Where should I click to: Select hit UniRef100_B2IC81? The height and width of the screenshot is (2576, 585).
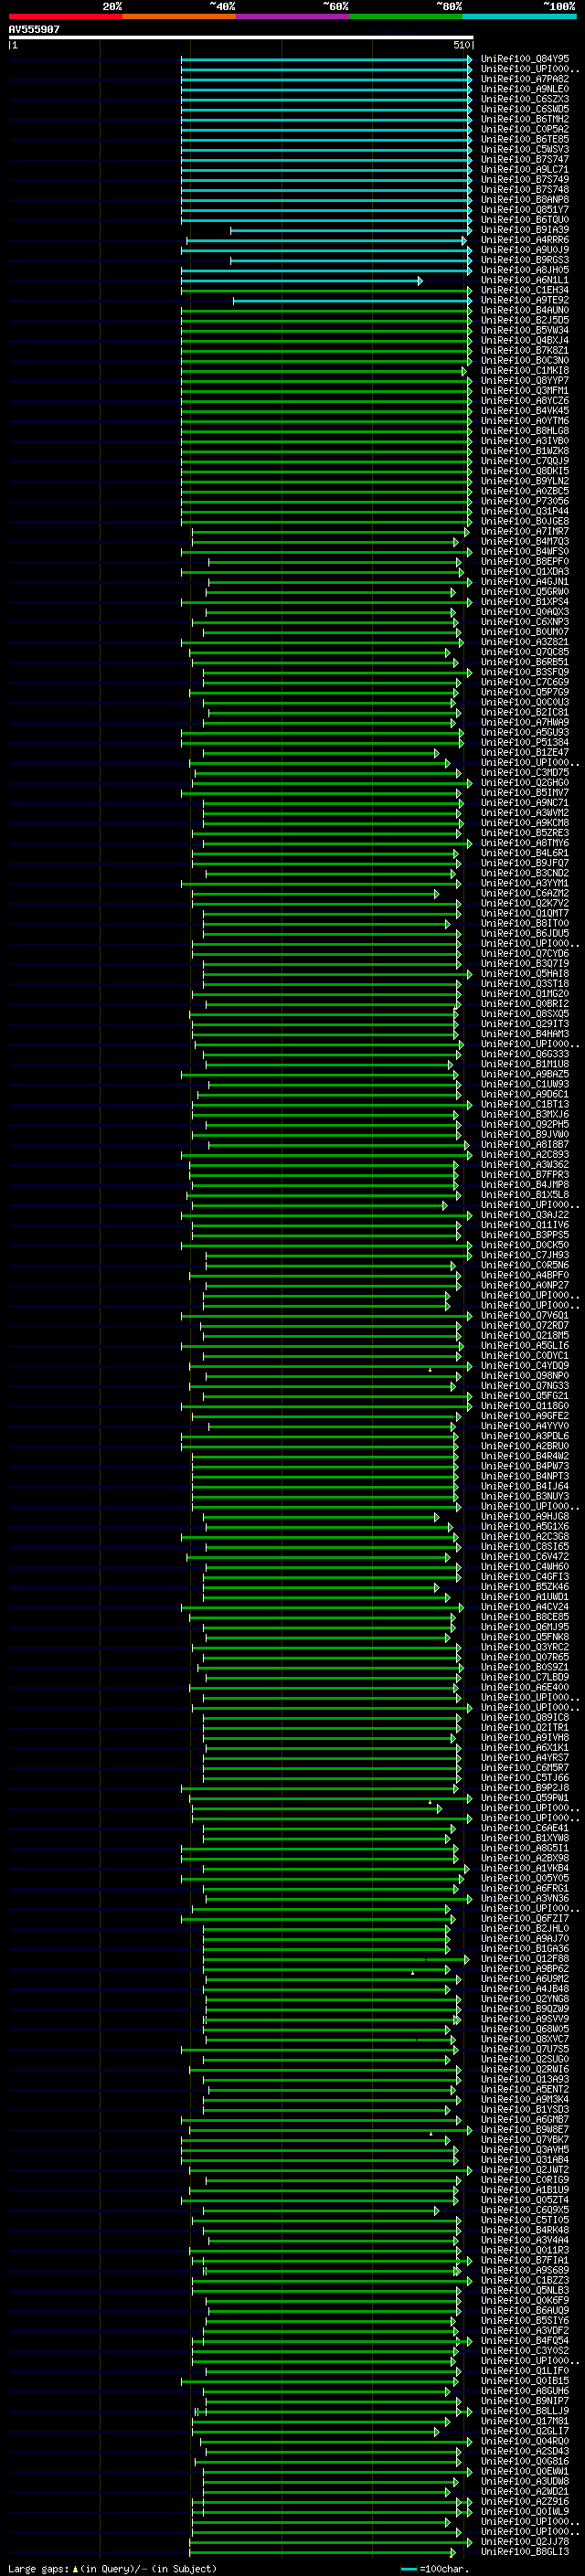525,713
